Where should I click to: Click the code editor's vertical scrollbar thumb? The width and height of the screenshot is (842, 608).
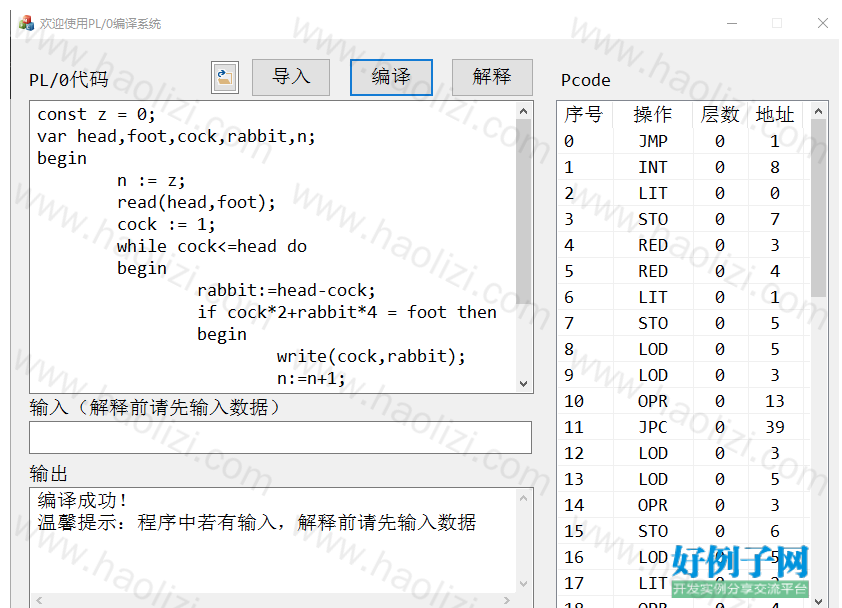click(524, 212)
